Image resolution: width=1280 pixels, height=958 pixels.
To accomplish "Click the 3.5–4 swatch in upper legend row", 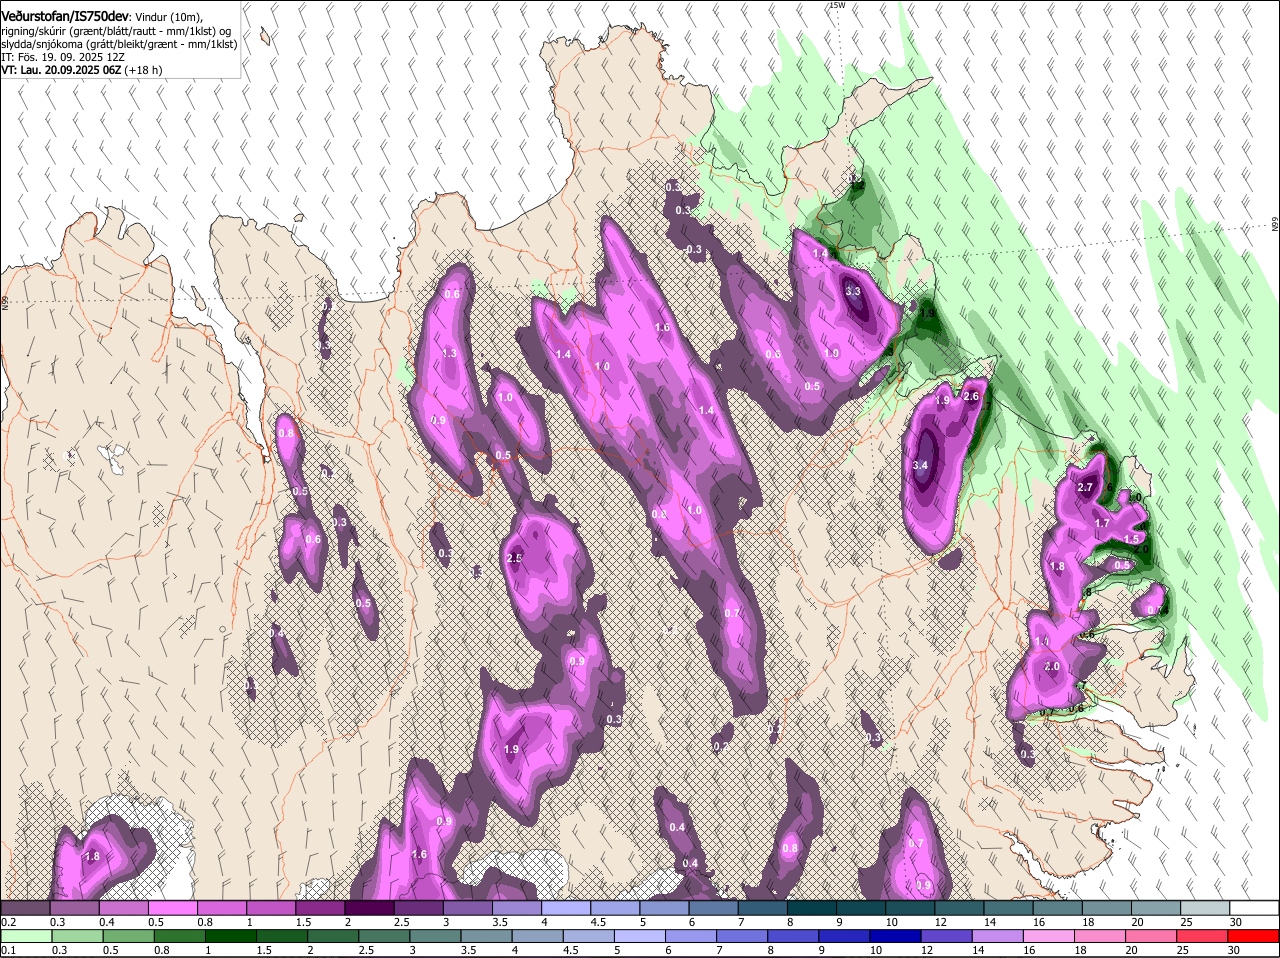I will [x=517, y=908].
